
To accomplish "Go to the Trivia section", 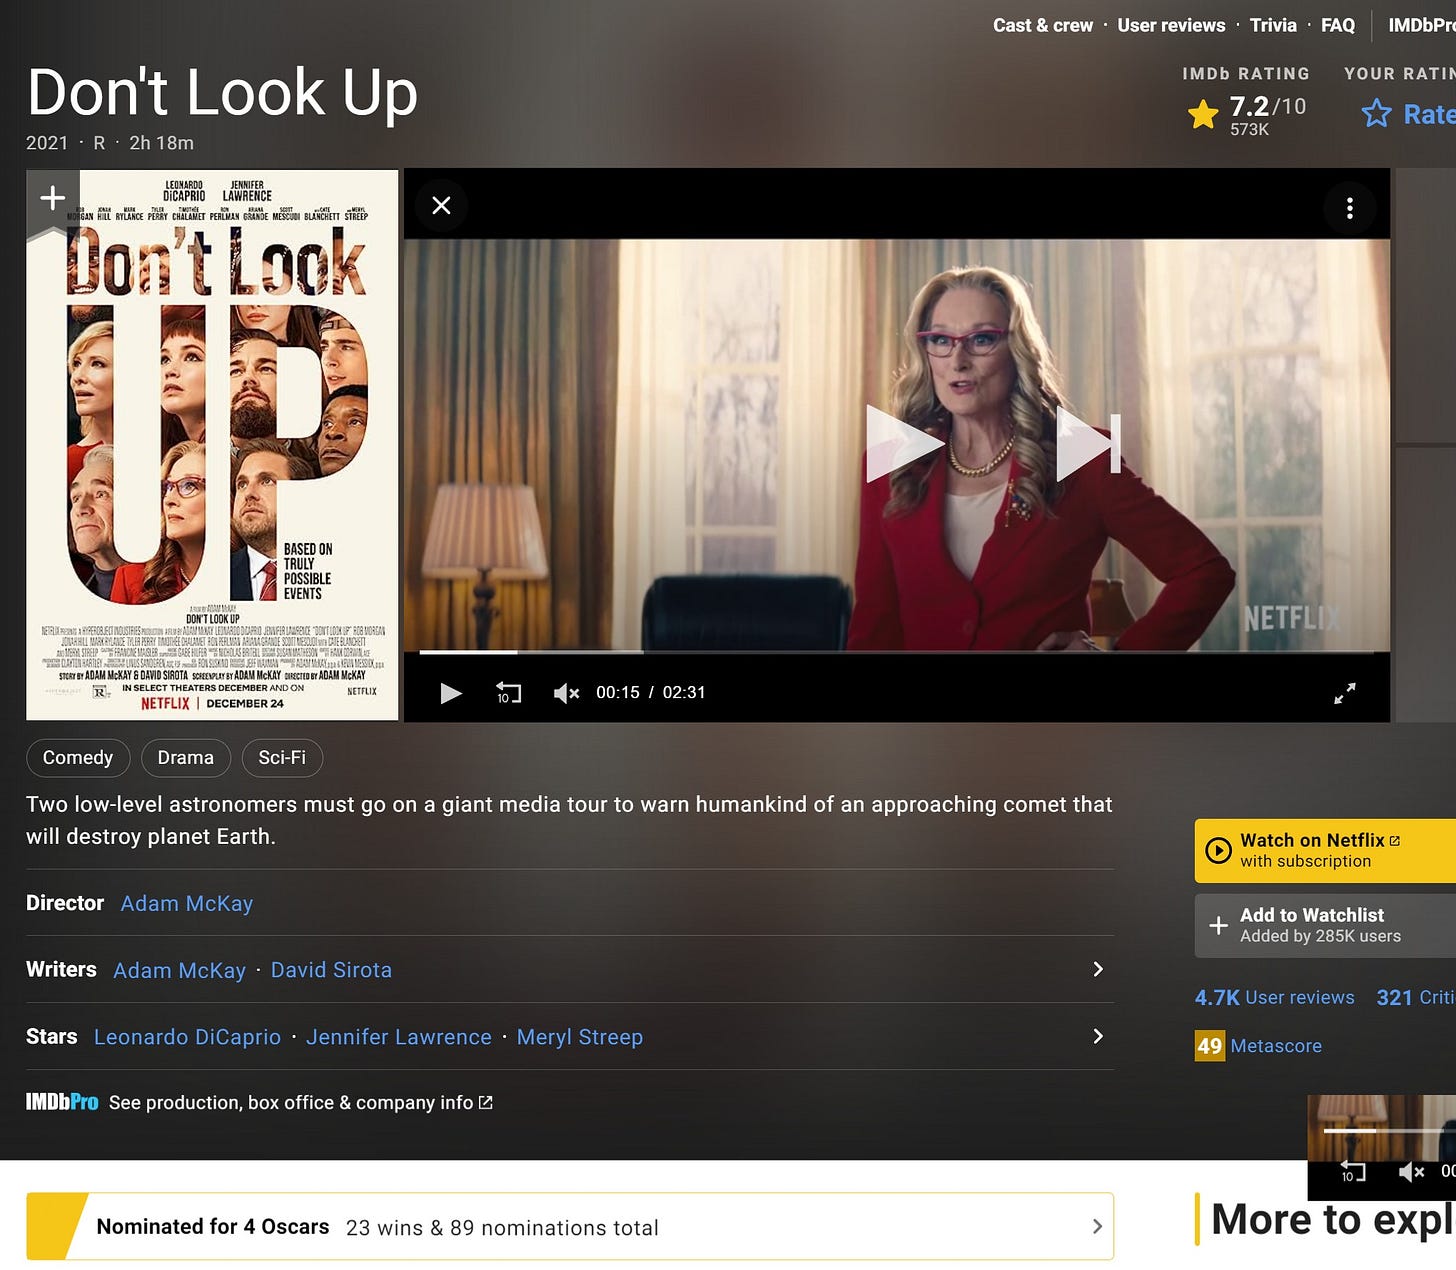I will (x=1273, y=25).
